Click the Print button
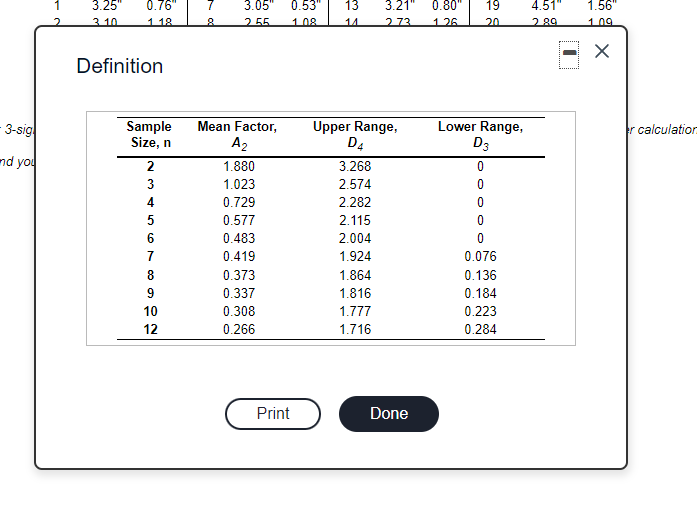697x512 pixels. [x=272, y=414]
